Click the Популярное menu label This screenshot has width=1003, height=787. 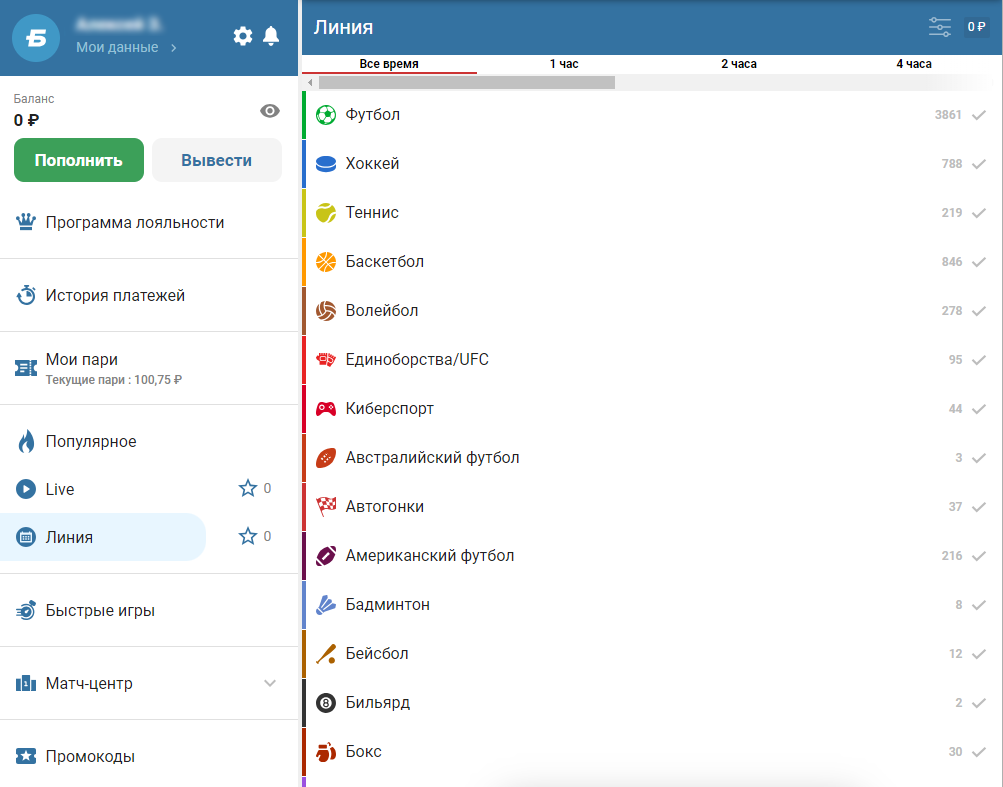91,441
